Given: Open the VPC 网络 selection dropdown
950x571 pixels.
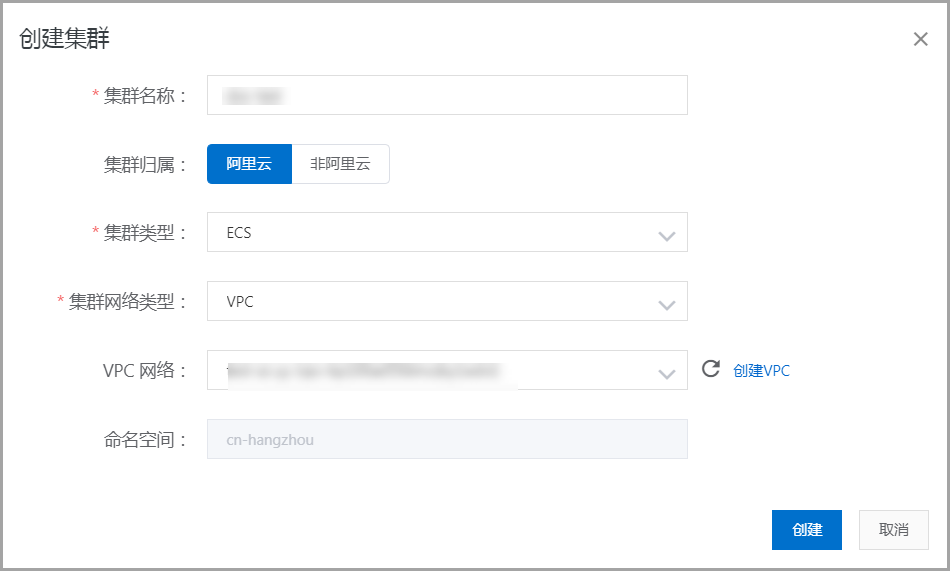Looking at the screenshot, I should [447, 370].
